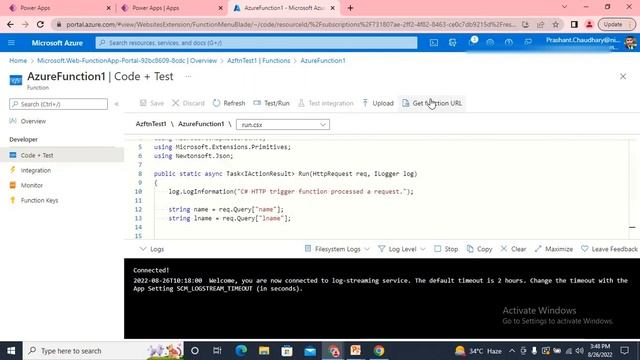Image resolution: width=640 pixels, height=360 pixels.
Task: Close the AzureFunction1 blade
Action: coord(623,76)
